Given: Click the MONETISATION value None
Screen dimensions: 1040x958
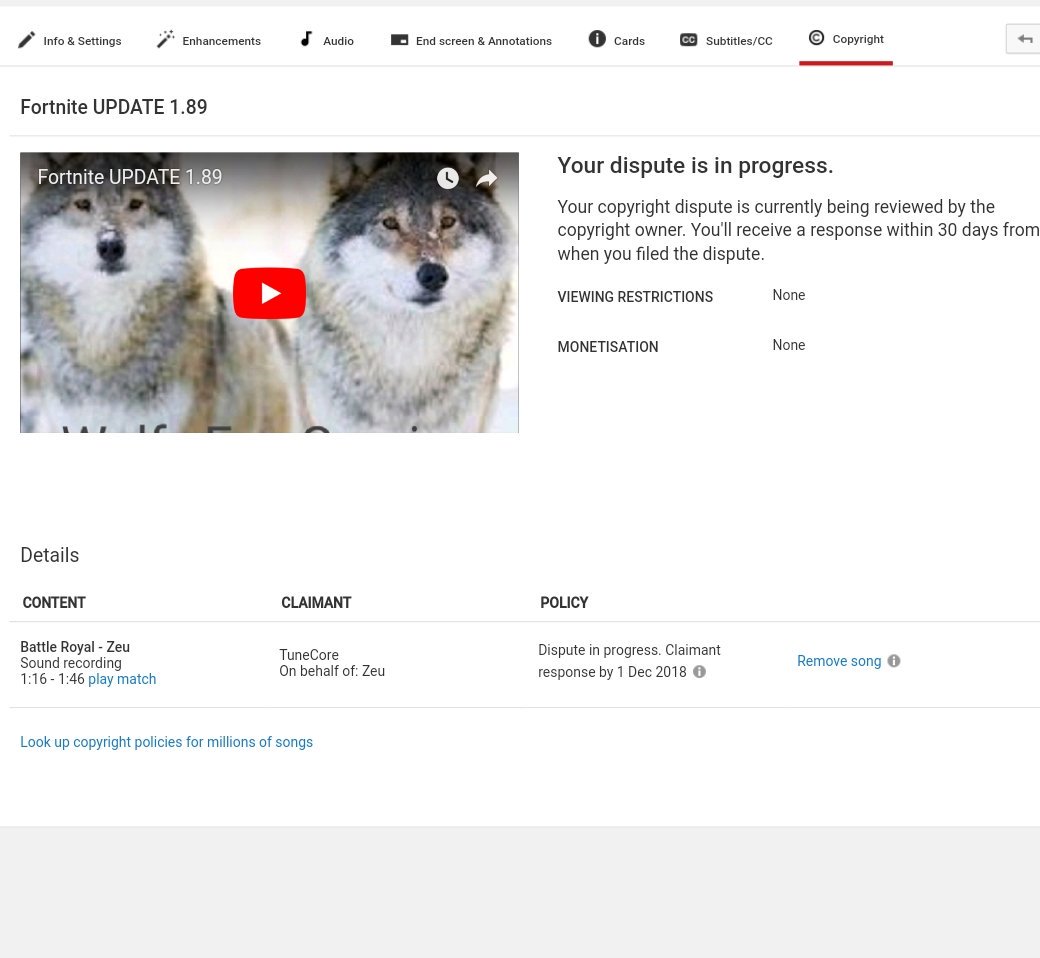Looking at the screenshot, I should (789, 345).
